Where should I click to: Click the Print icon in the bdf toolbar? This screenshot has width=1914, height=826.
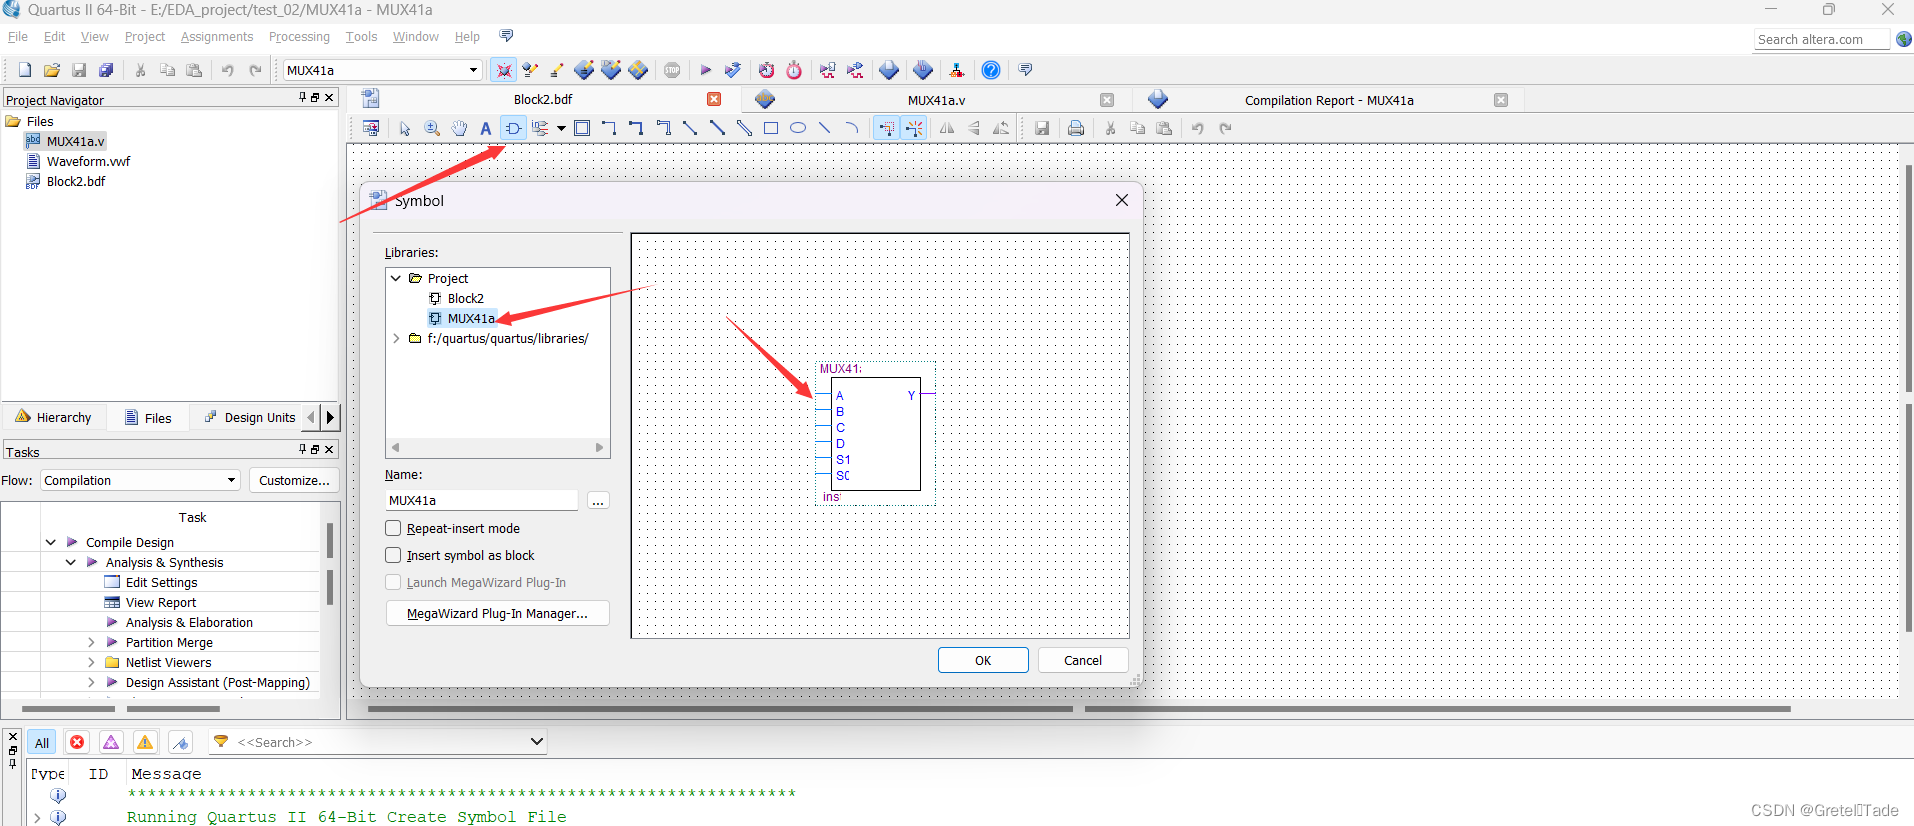[x=1076, y=128]
